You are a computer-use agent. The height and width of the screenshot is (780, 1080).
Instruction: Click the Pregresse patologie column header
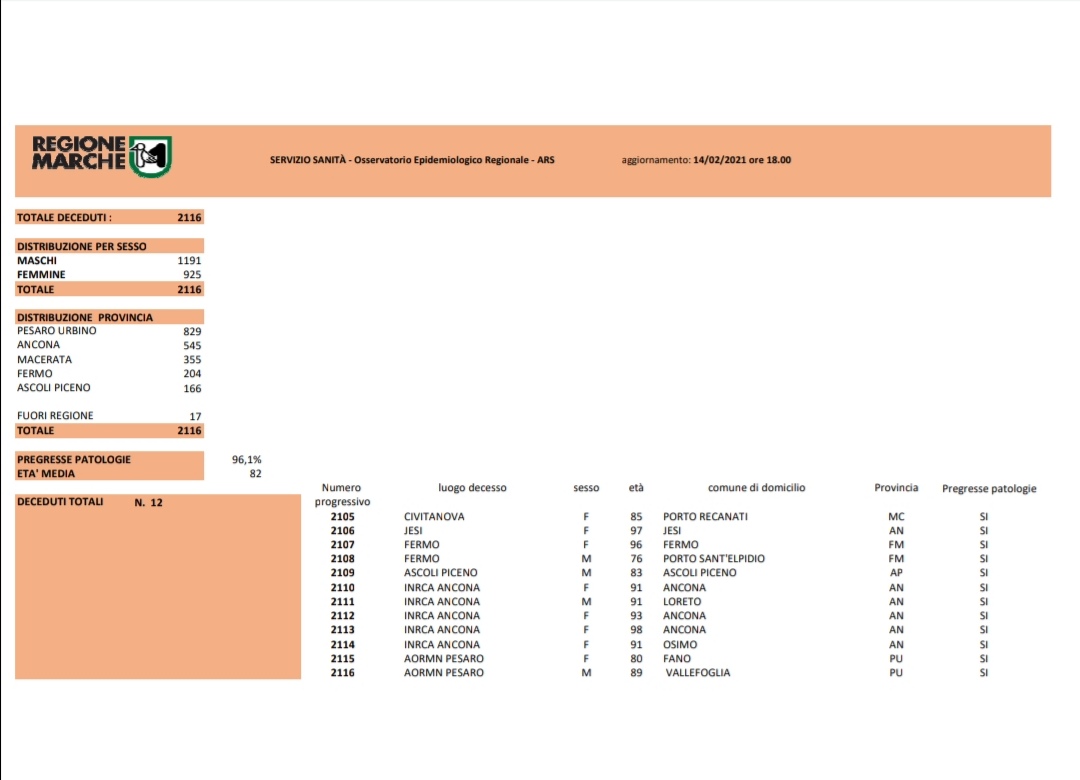click(x=989, y=489)
